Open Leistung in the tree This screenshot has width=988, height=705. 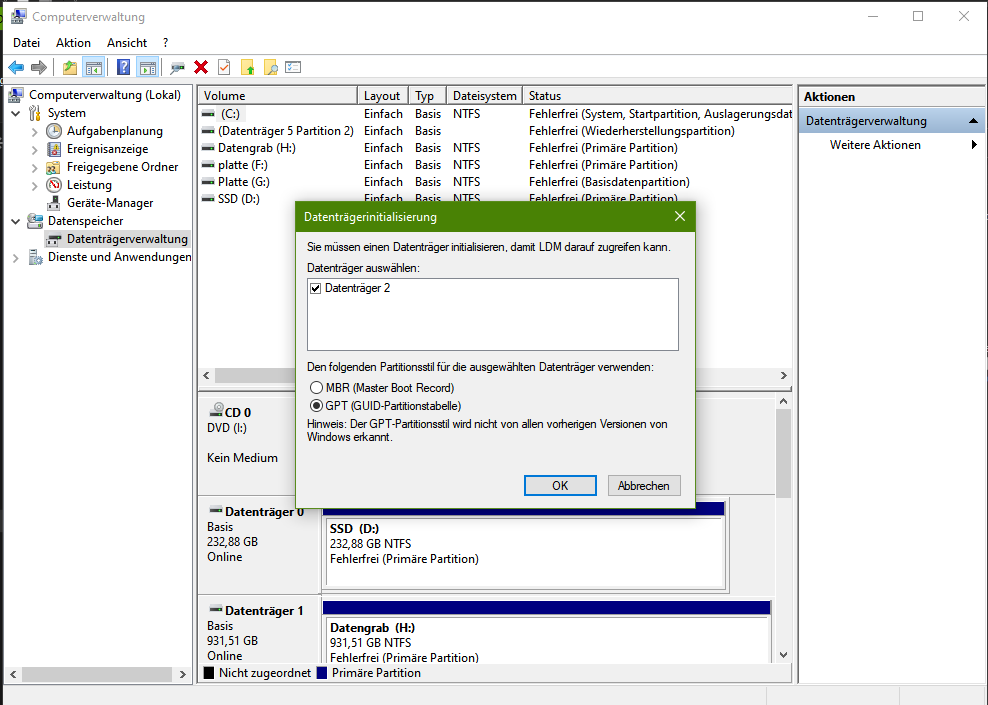89,185
